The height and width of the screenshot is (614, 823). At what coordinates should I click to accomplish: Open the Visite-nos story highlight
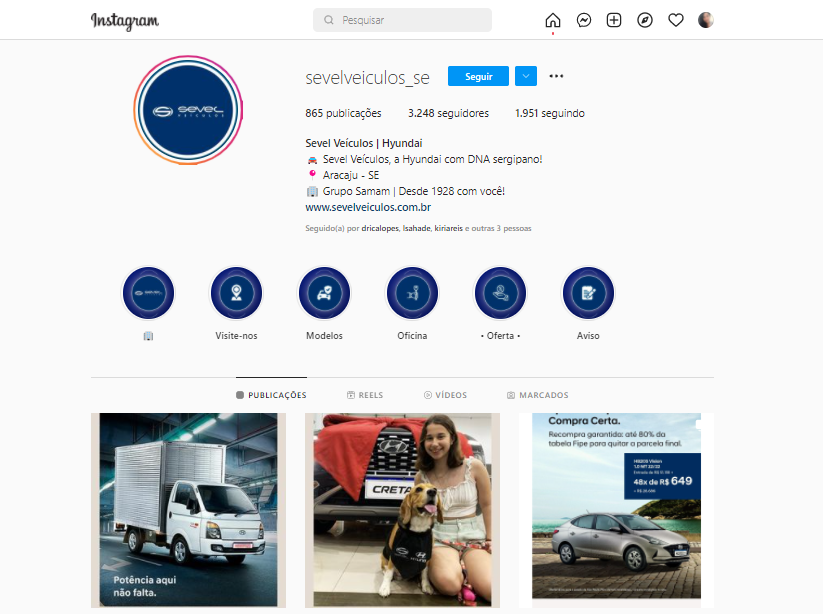[x=236, y=294]
